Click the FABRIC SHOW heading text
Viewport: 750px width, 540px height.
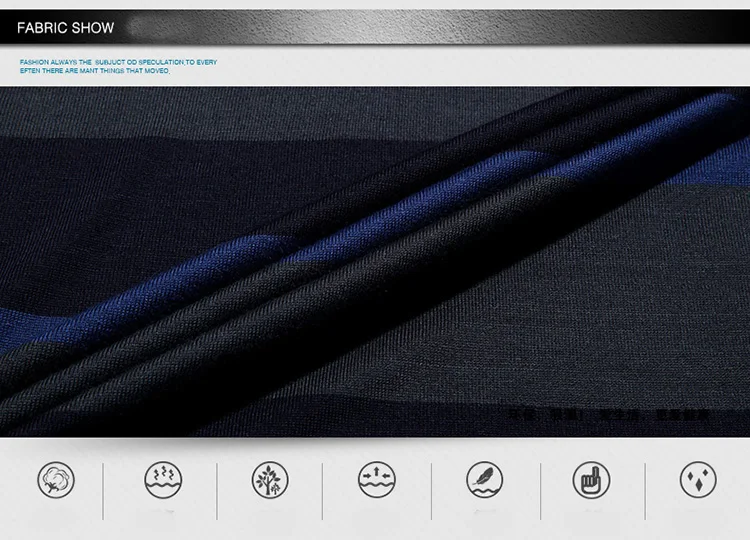(x=66, y=28)
